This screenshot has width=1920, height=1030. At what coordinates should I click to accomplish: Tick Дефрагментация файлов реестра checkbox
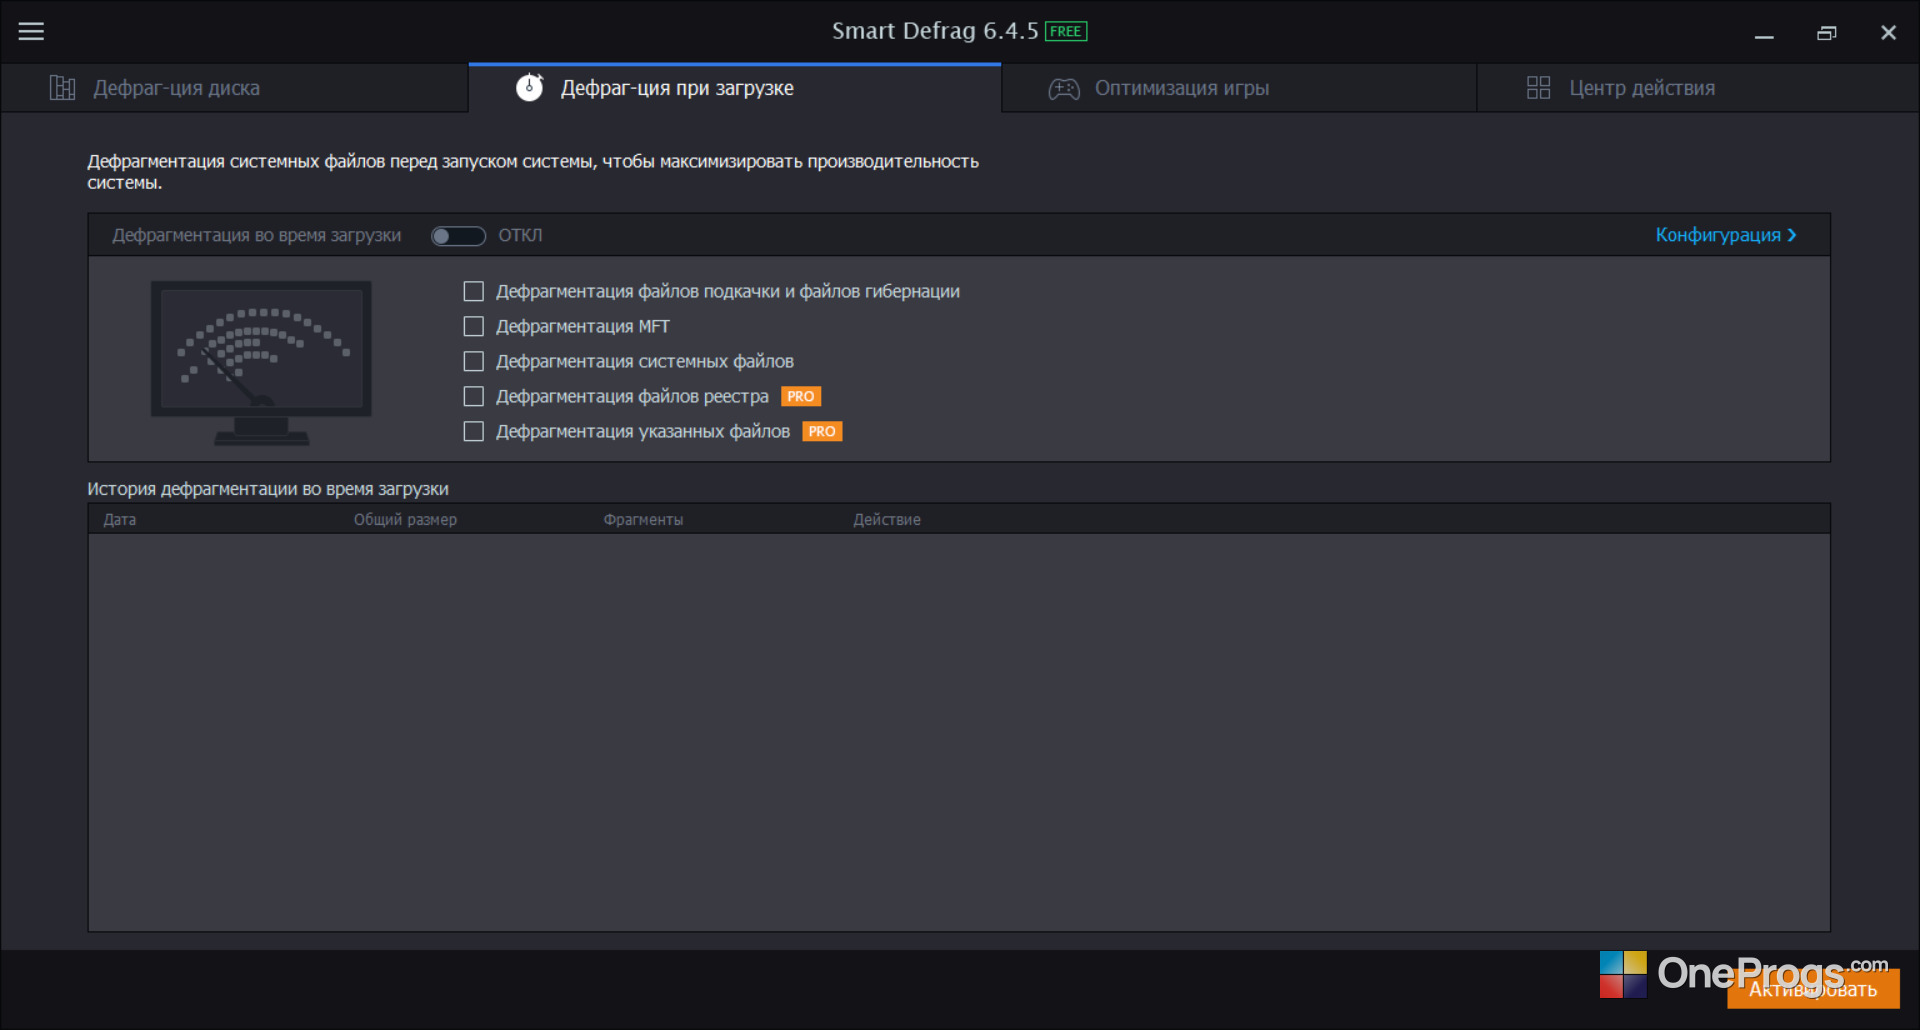474,396
